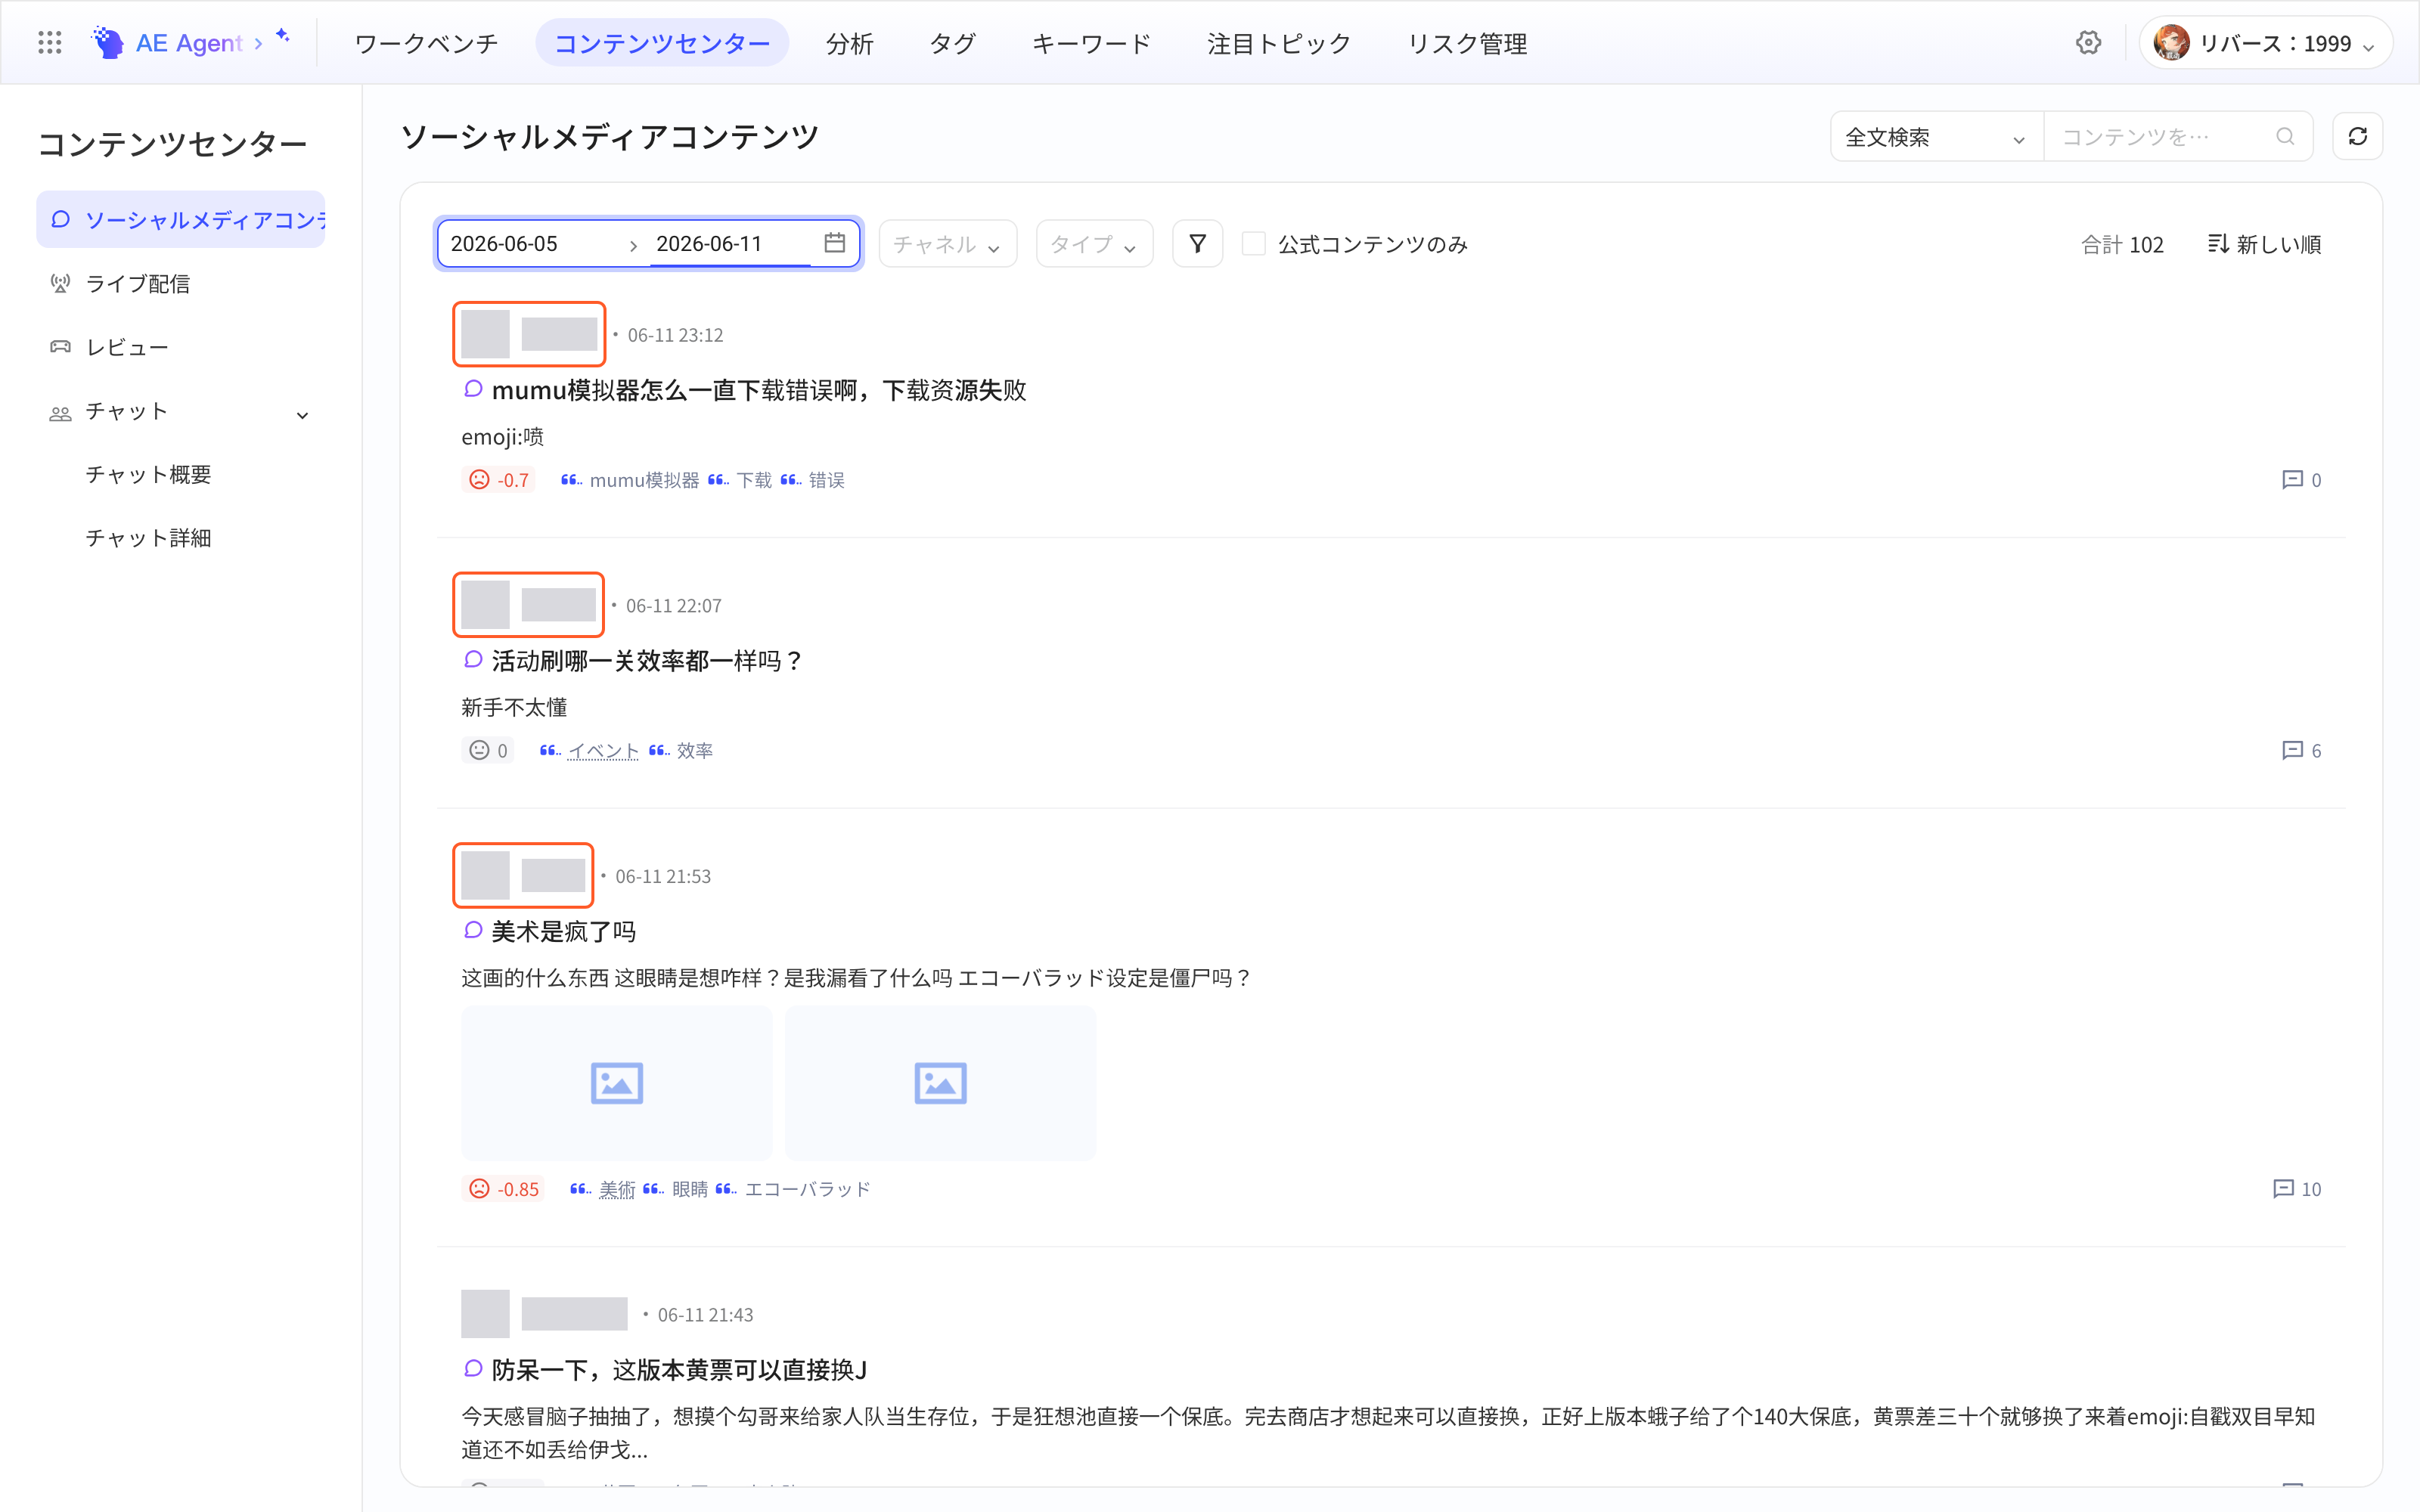The height and width of the screenshot is (1512, 2420).
Task: Open the 全文検索 search mode dropdown
Action: (x=1936, y=136)
